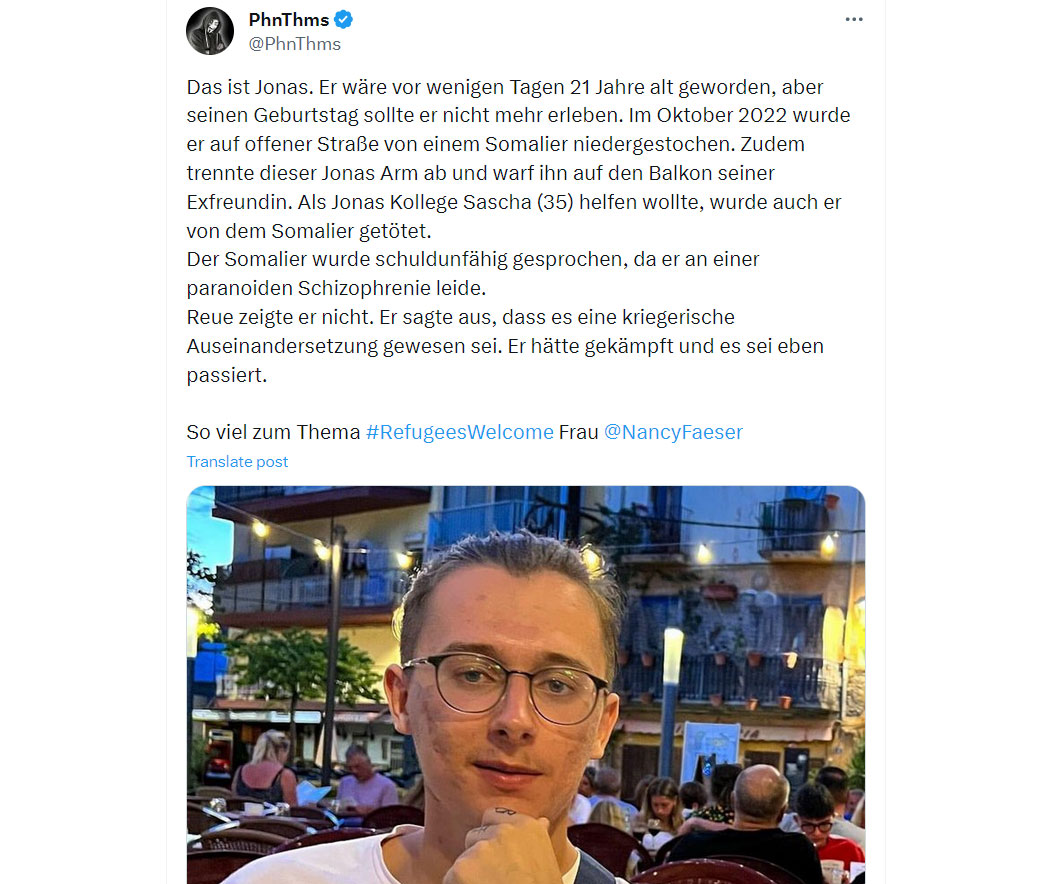Click the eyeglasses in the photo
This screenshot has height=884, width=1050.
click(507, 688)
